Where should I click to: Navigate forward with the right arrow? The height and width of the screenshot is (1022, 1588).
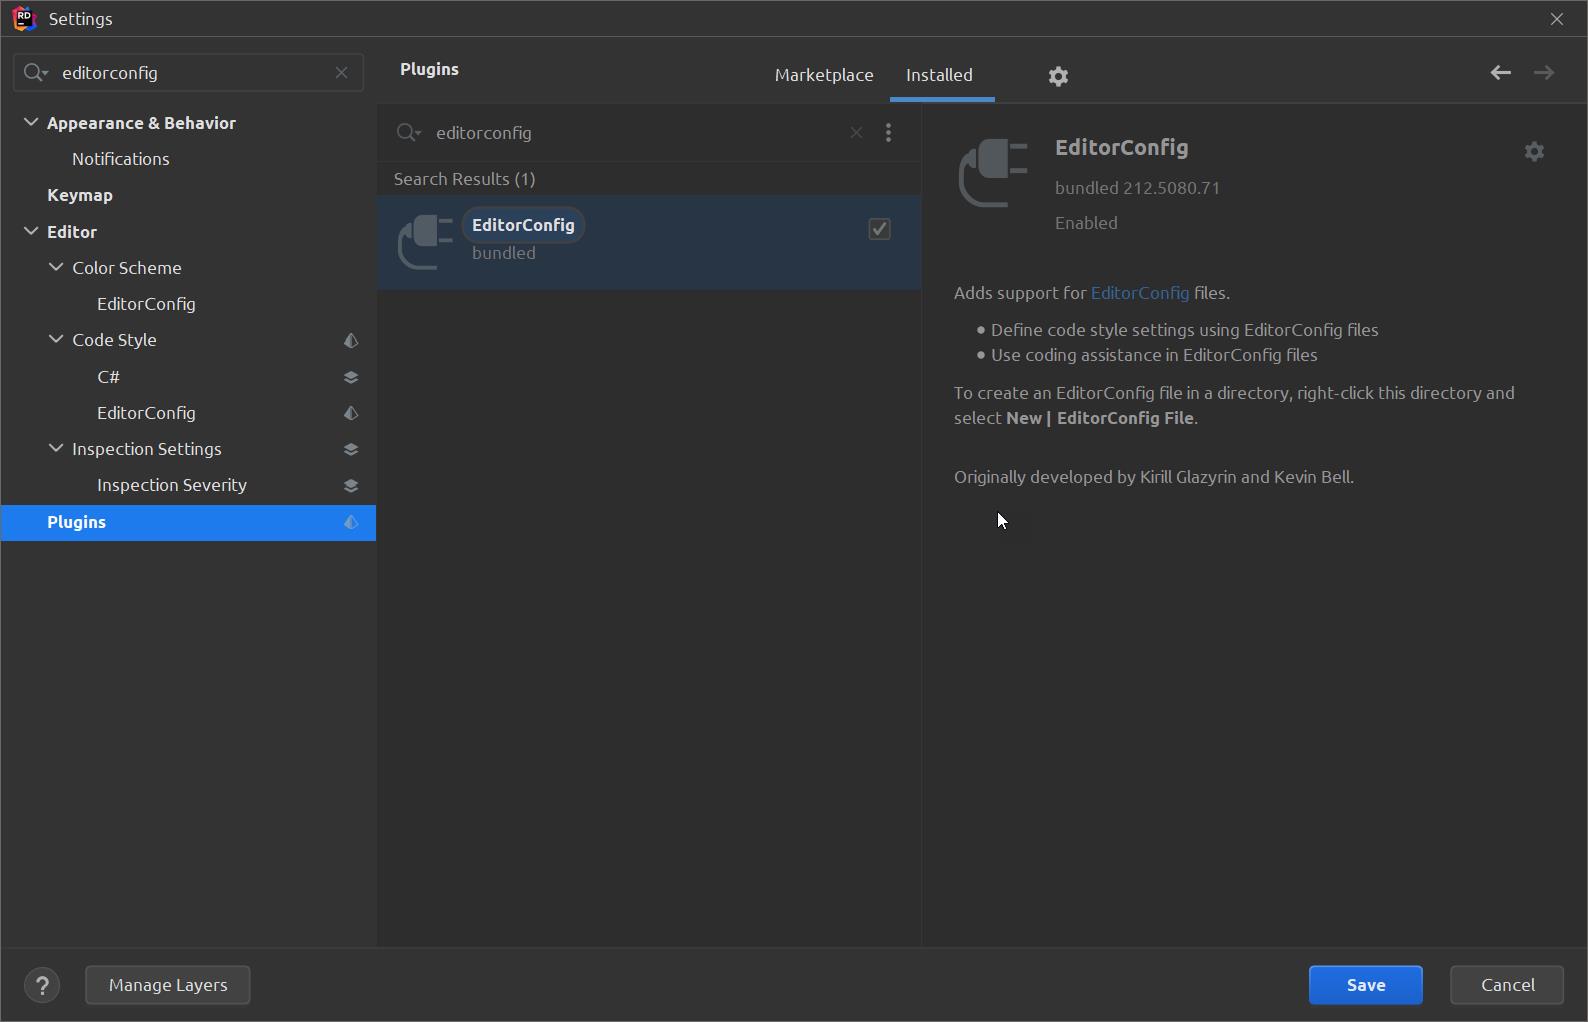coord(1544,72)
